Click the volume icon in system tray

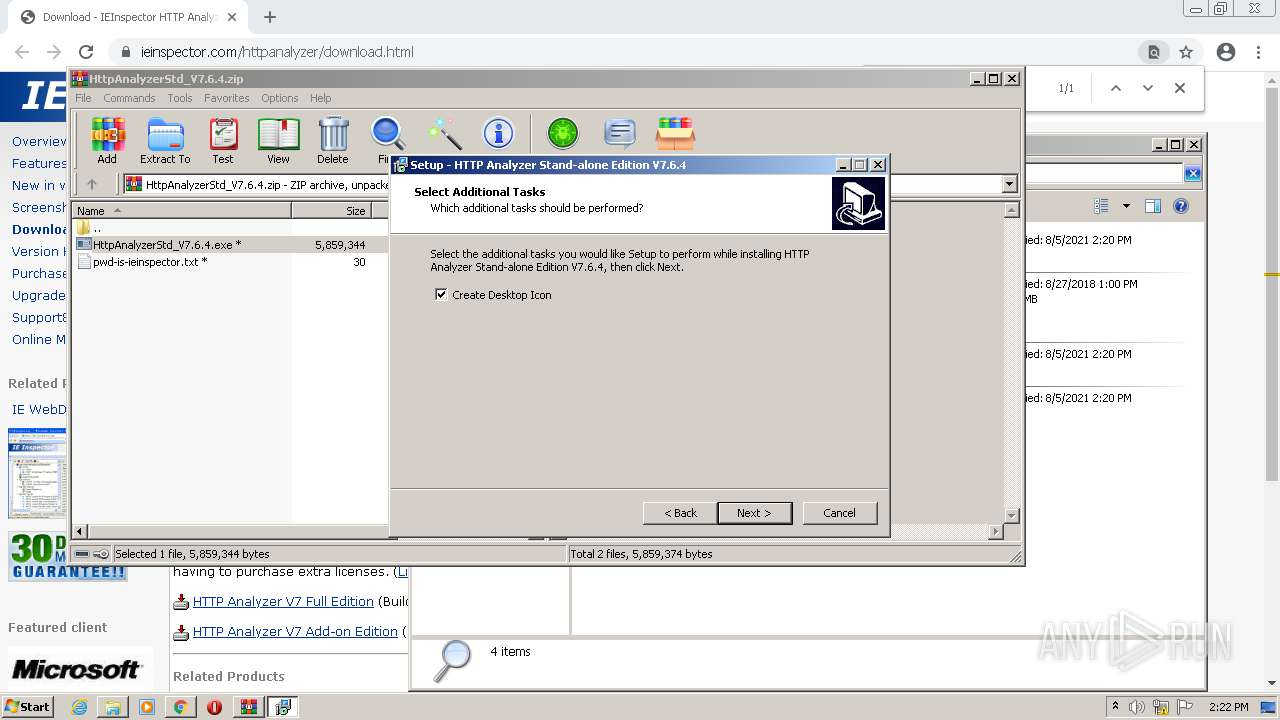[1137, 707]
